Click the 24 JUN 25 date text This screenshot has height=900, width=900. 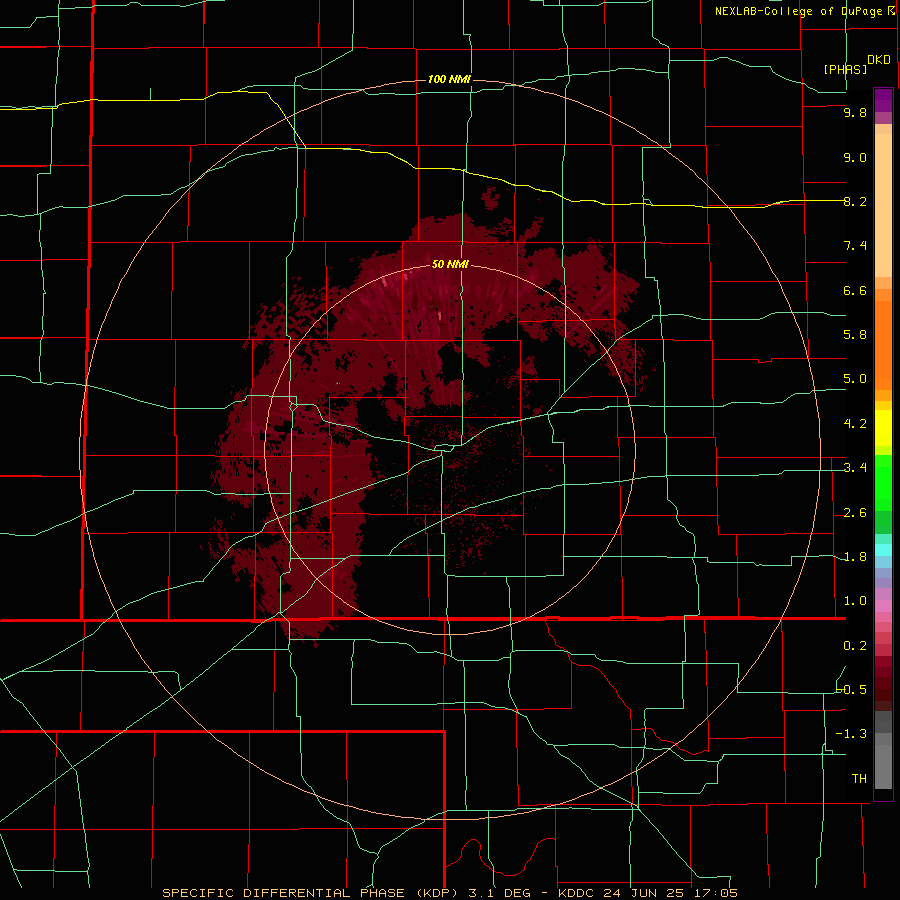(645, 893)
